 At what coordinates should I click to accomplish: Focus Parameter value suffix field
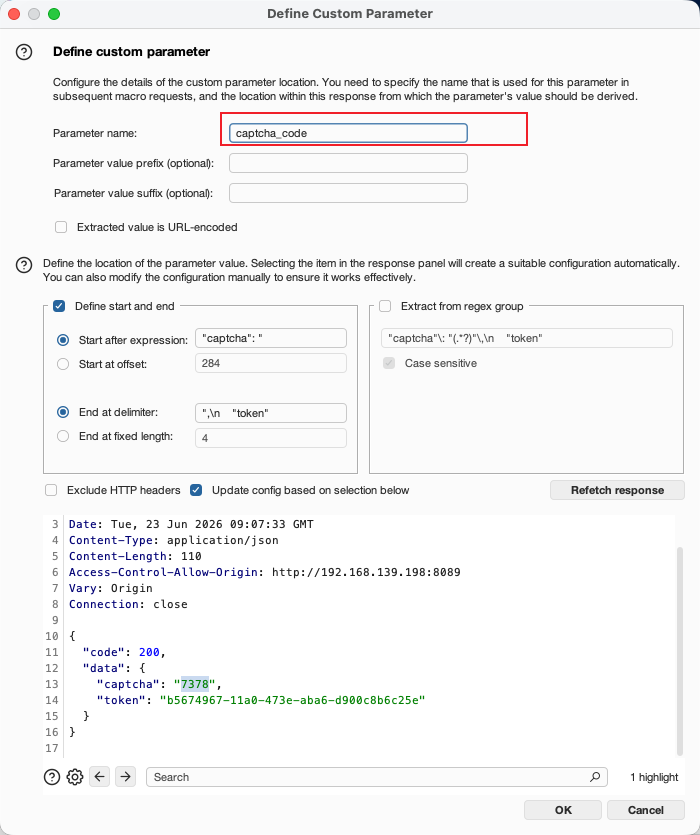pyautogui.click(x=348, y=193)
